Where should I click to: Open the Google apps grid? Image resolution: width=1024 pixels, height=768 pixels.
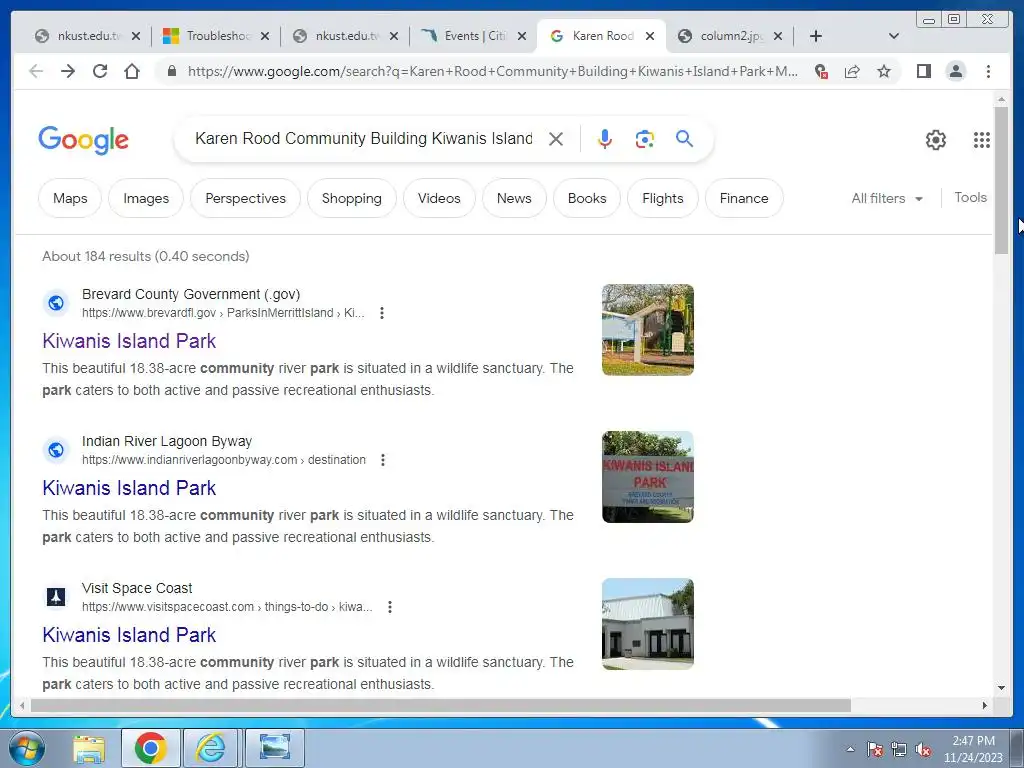[982, 140]
